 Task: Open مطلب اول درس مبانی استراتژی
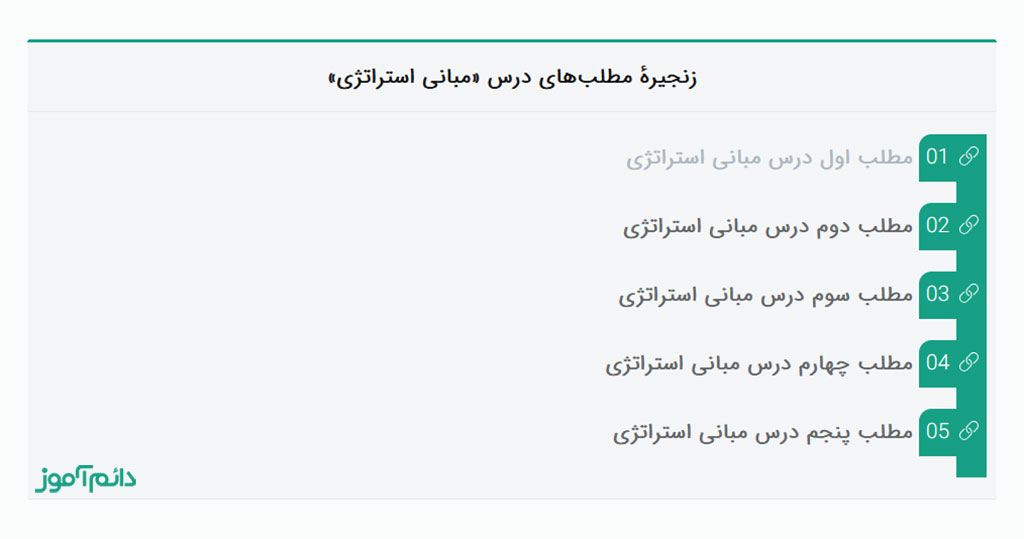pyautogui.click(x=769, y=158)
